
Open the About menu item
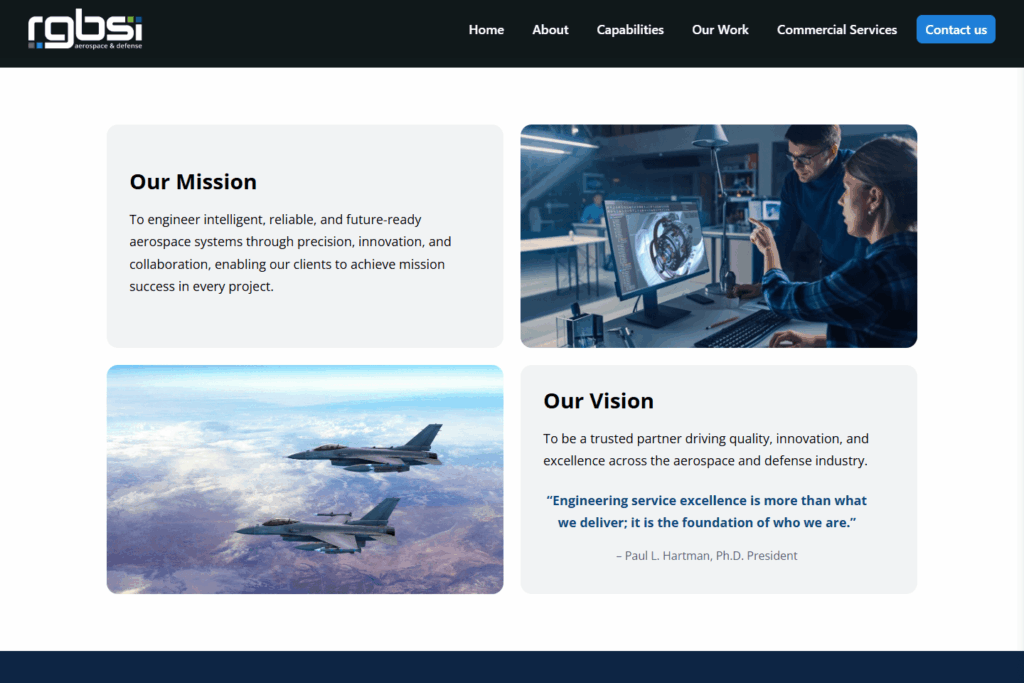[550, 30]
